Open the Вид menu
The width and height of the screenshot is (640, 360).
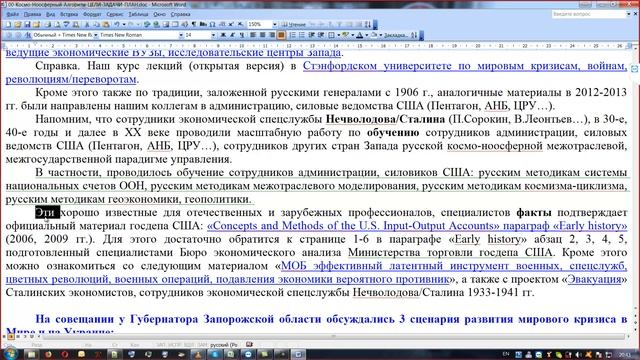pos(51,14)
